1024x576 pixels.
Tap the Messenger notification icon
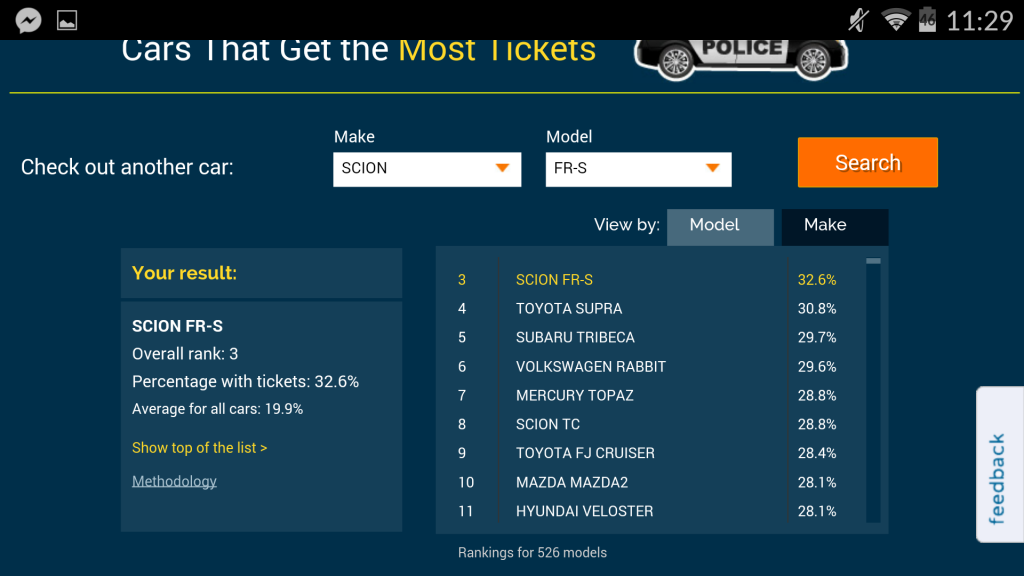(28, 20)
